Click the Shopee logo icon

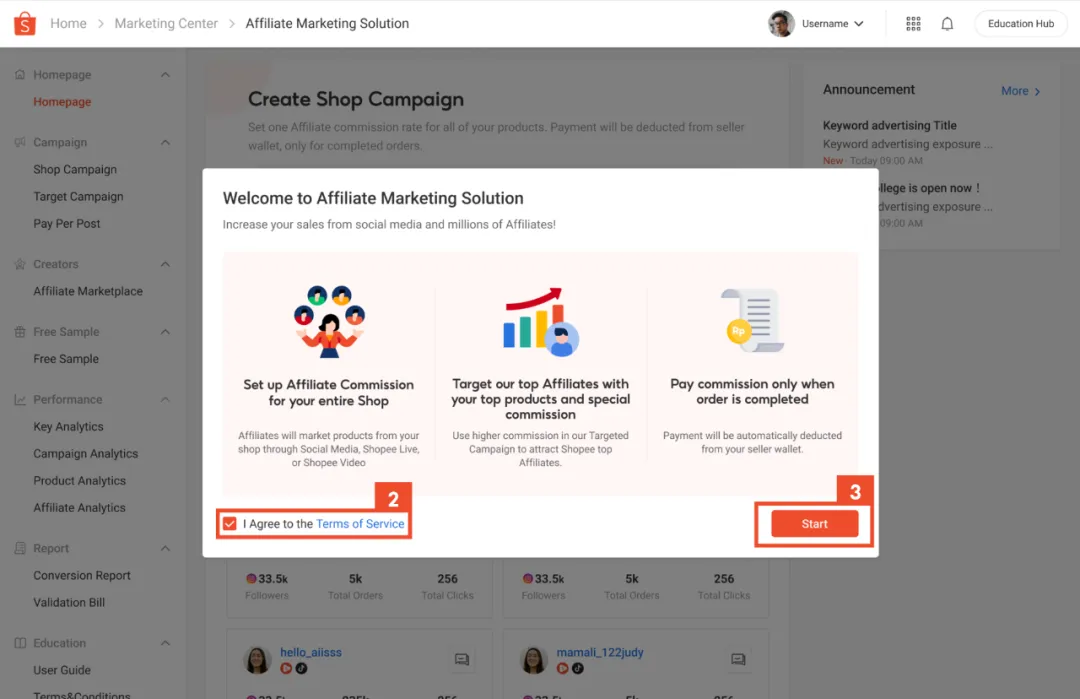point(25,23)
